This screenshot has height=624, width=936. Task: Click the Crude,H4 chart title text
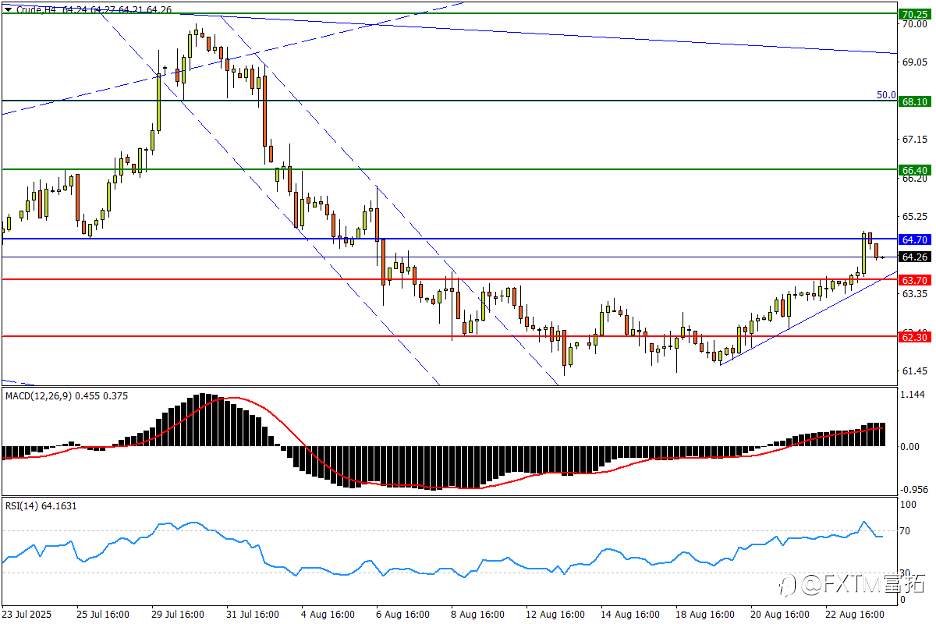coord(37,10)
